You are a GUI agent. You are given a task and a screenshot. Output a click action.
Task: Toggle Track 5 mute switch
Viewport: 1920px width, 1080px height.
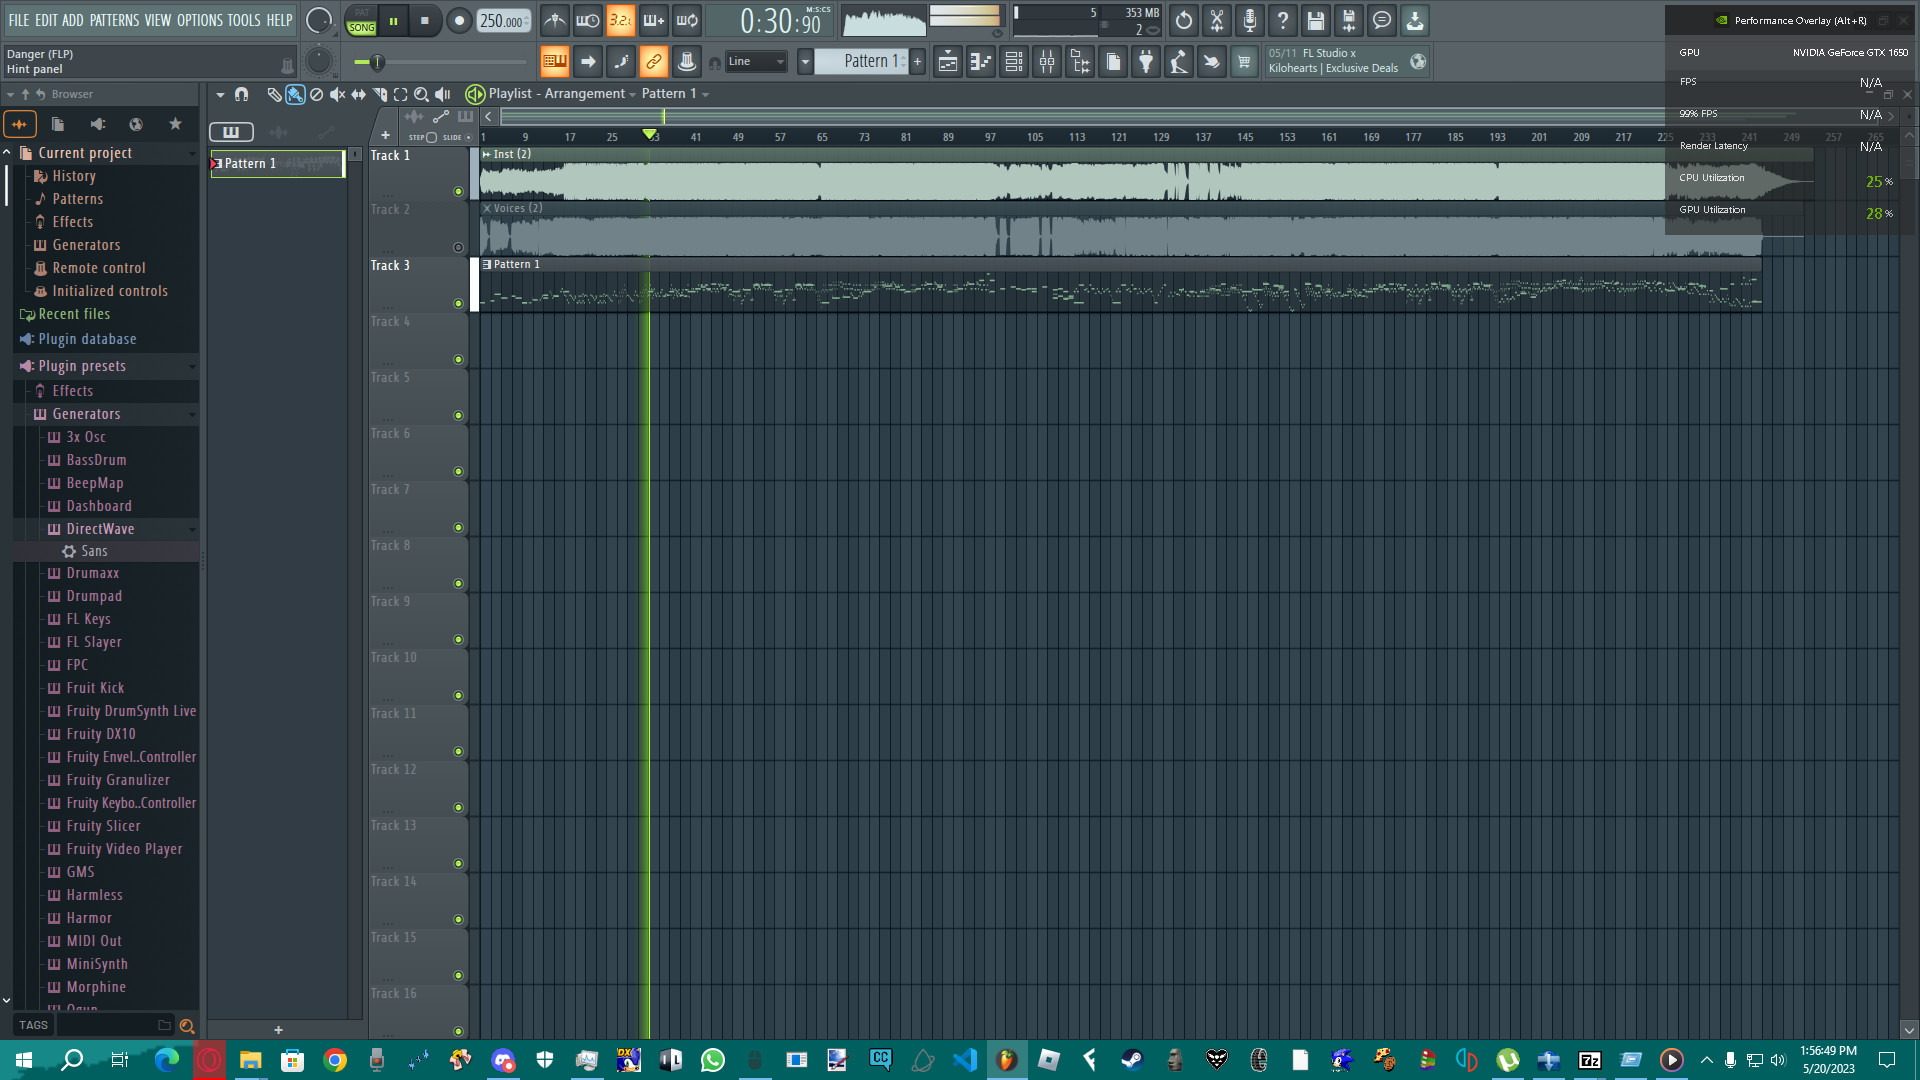458,415
